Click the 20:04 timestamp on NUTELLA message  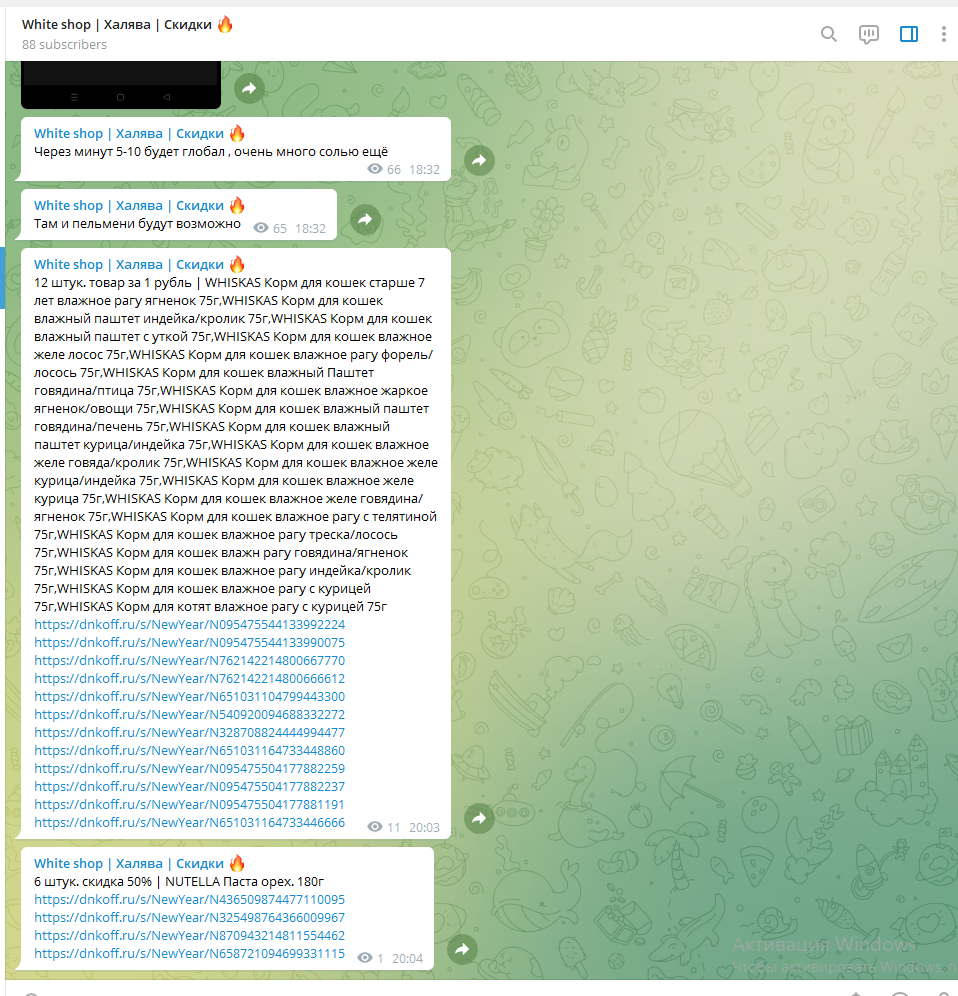click(407, 959)
